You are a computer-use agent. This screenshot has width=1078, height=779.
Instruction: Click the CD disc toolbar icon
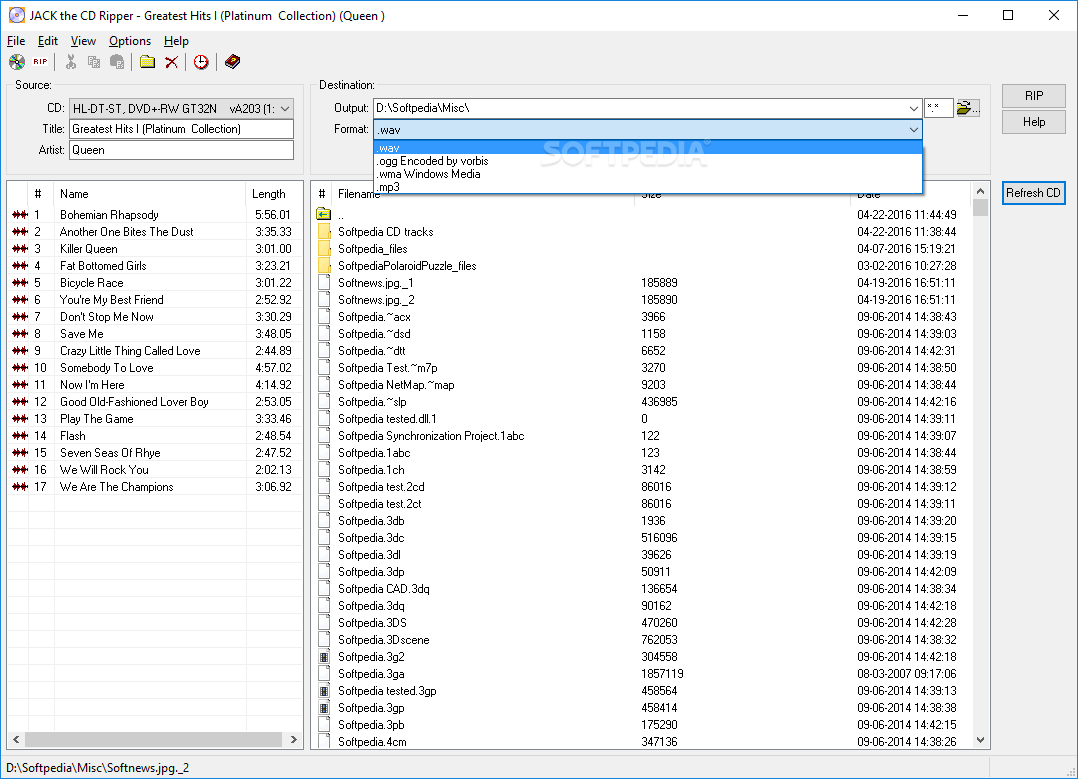(17, 62)
